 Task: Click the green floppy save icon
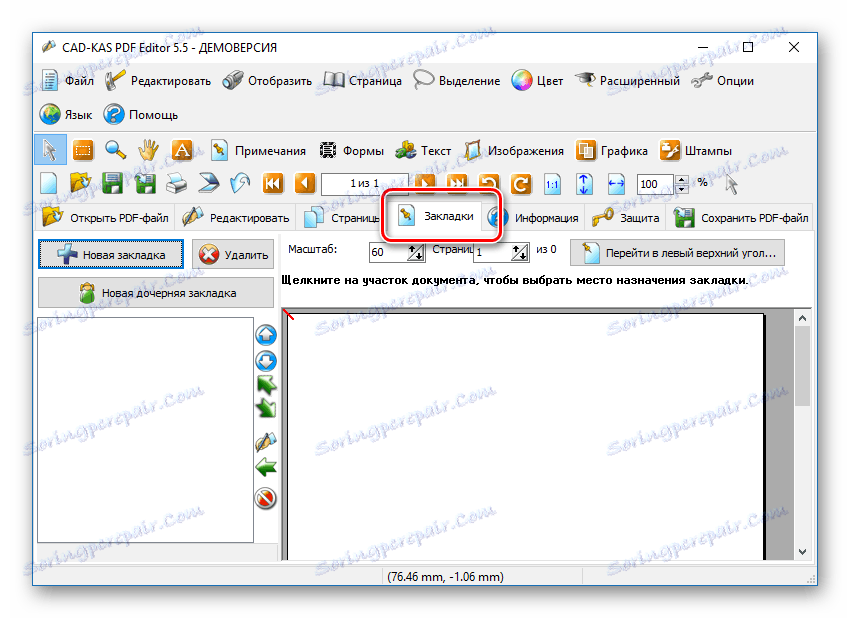click(112, 184)
